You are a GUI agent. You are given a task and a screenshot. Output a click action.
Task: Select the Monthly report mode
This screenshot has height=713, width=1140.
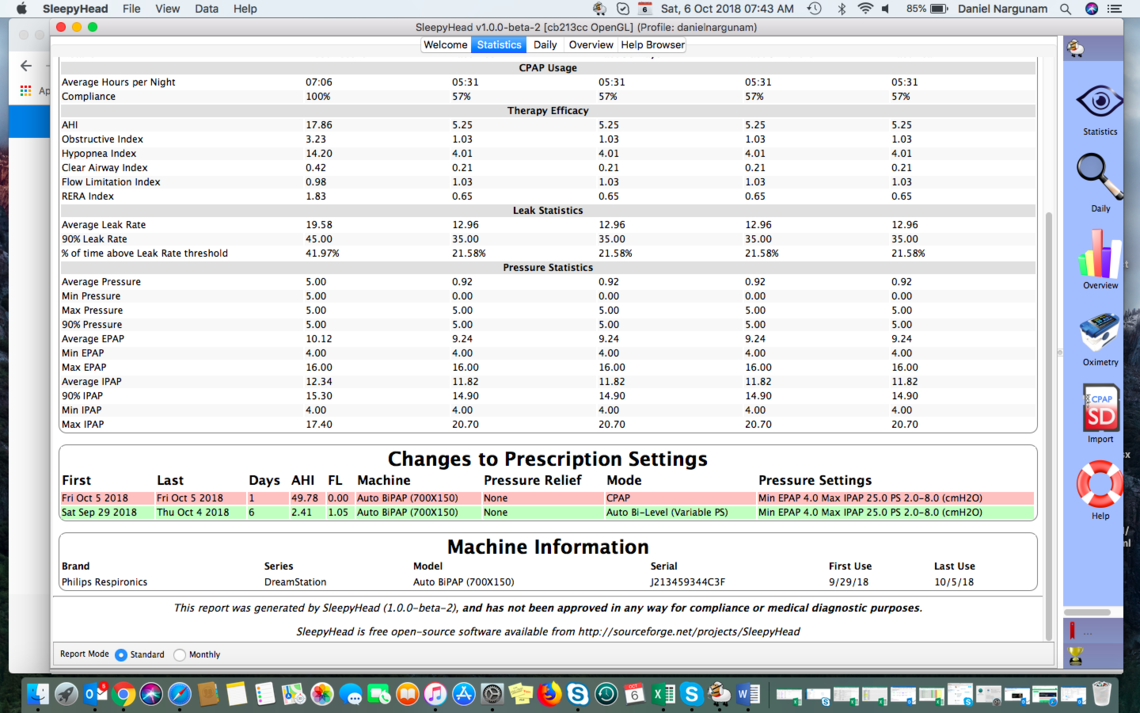click(x=180, y=655)
